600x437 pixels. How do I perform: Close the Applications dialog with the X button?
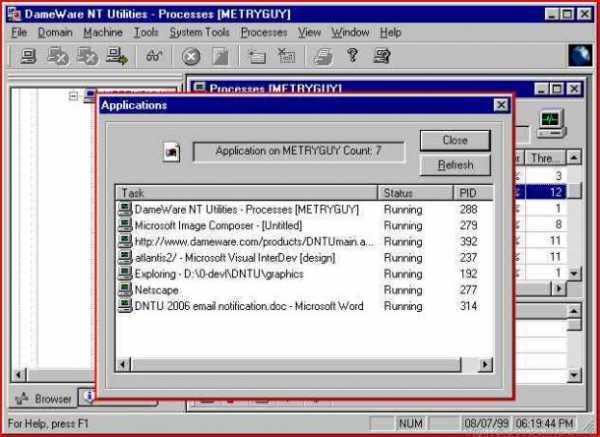point(501,105)
